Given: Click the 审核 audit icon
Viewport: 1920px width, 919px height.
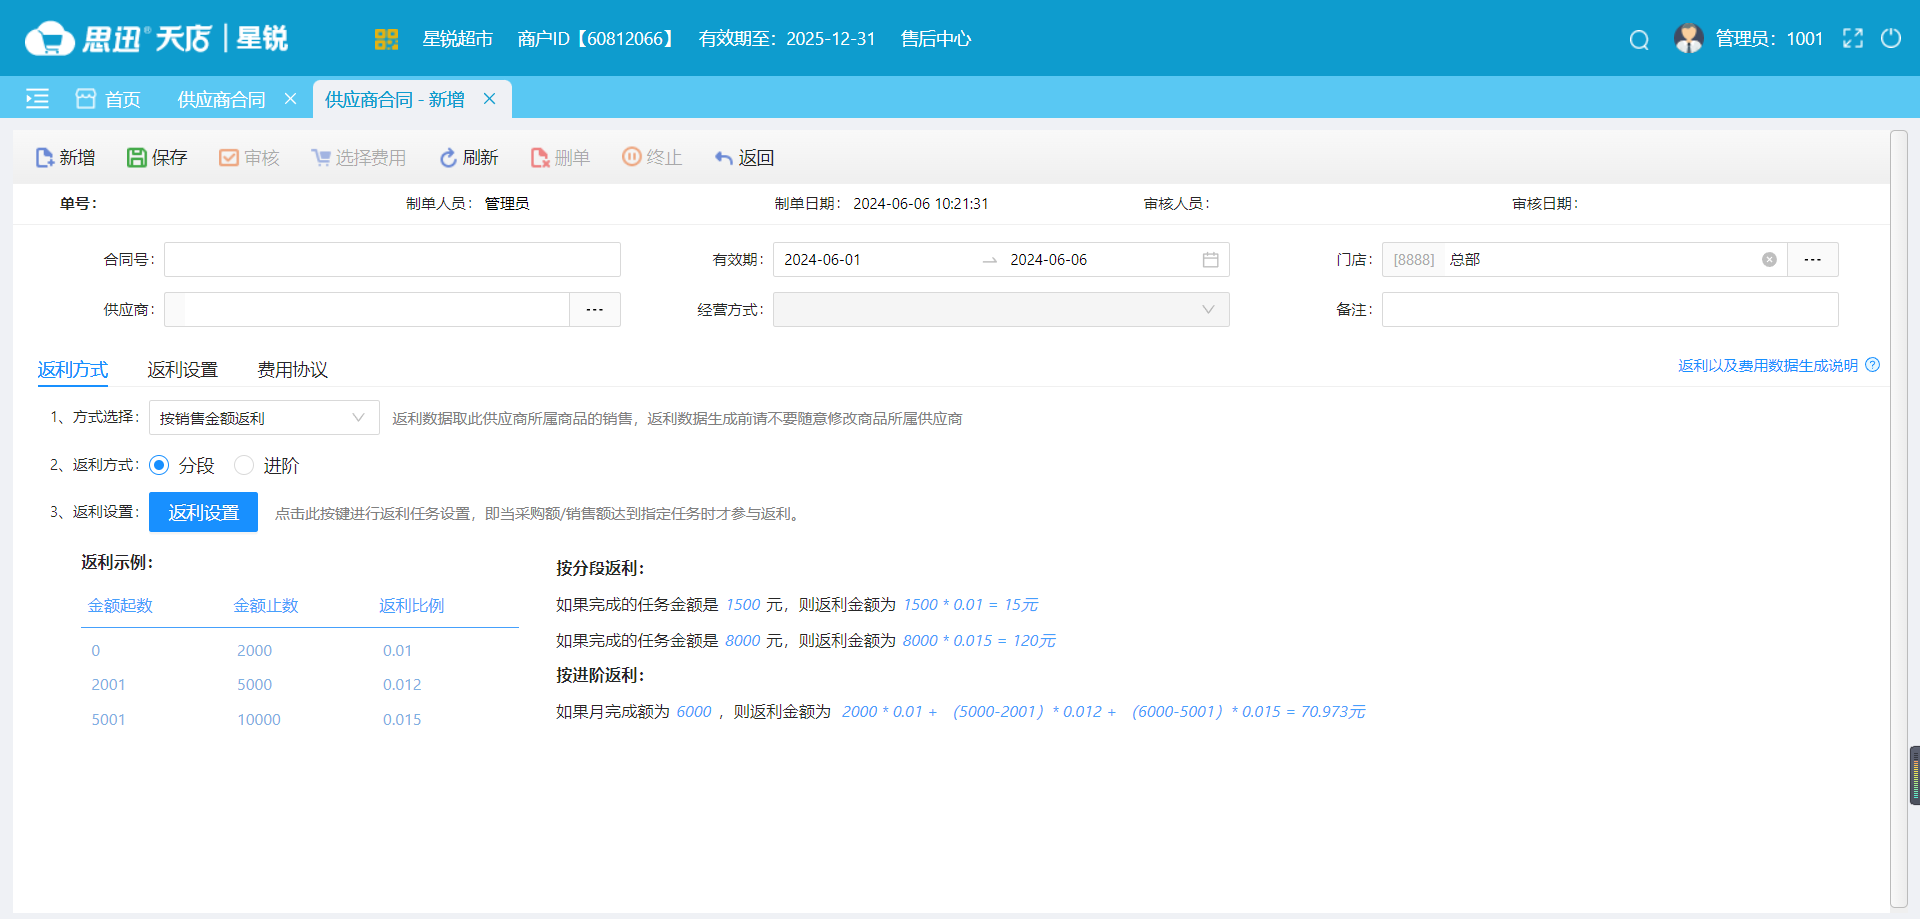Looking at the screenshot, I should pos(228,157).
